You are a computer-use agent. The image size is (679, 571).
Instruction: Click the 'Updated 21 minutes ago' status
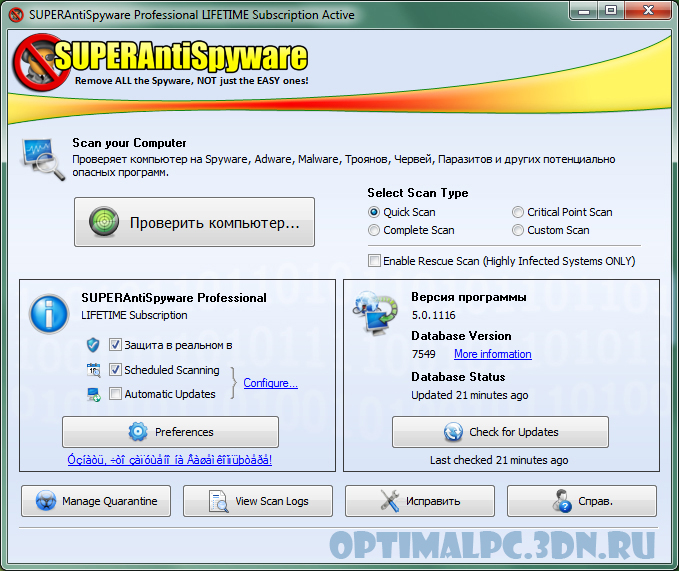click(x=469, y=395)
